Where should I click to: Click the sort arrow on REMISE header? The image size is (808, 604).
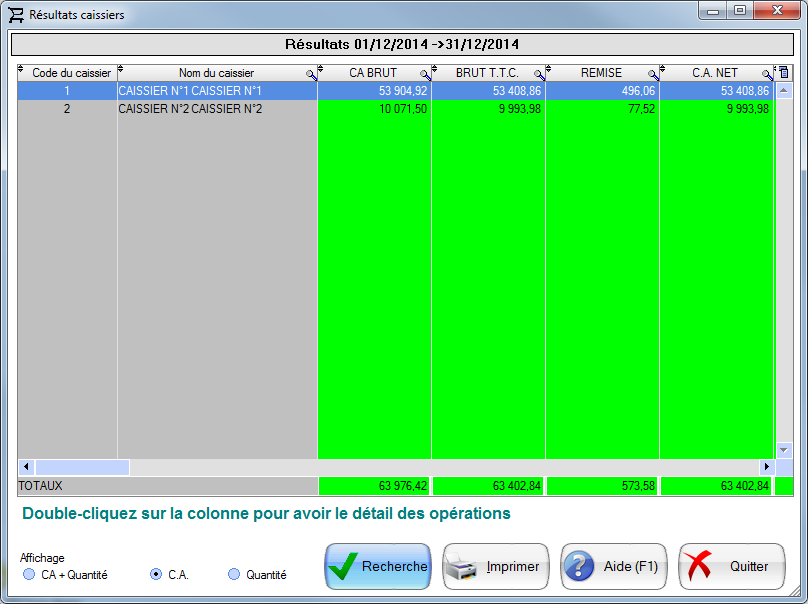[549, 70]
